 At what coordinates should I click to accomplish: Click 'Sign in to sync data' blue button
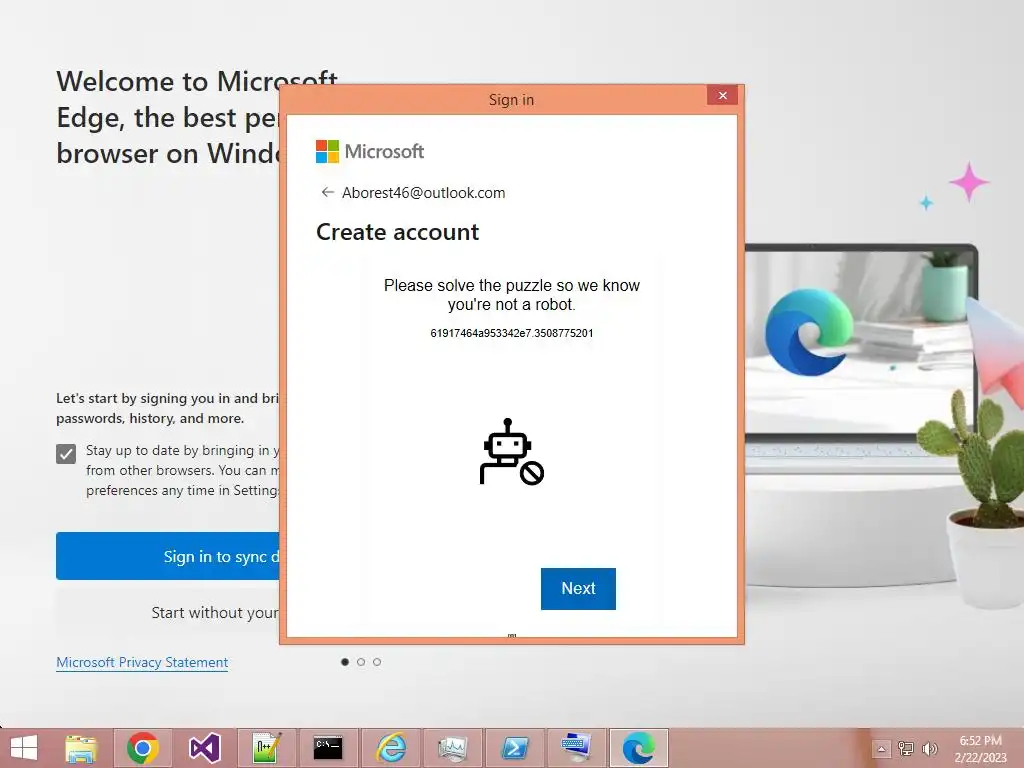[168, 556]
